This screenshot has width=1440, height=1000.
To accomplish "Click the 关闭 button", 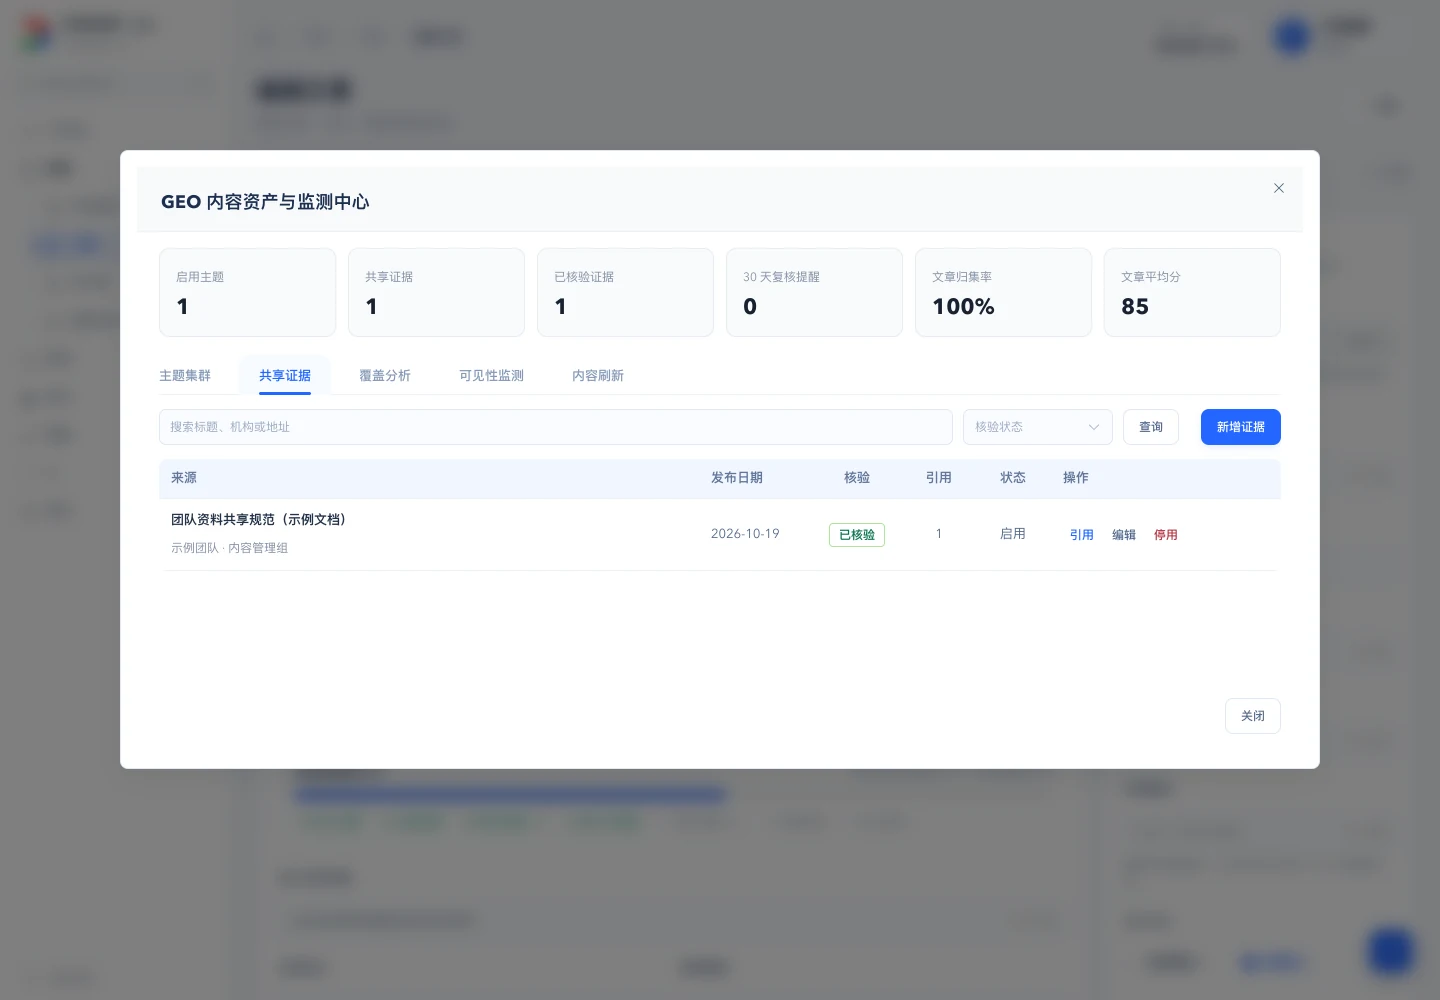I will coord(1253,716).
